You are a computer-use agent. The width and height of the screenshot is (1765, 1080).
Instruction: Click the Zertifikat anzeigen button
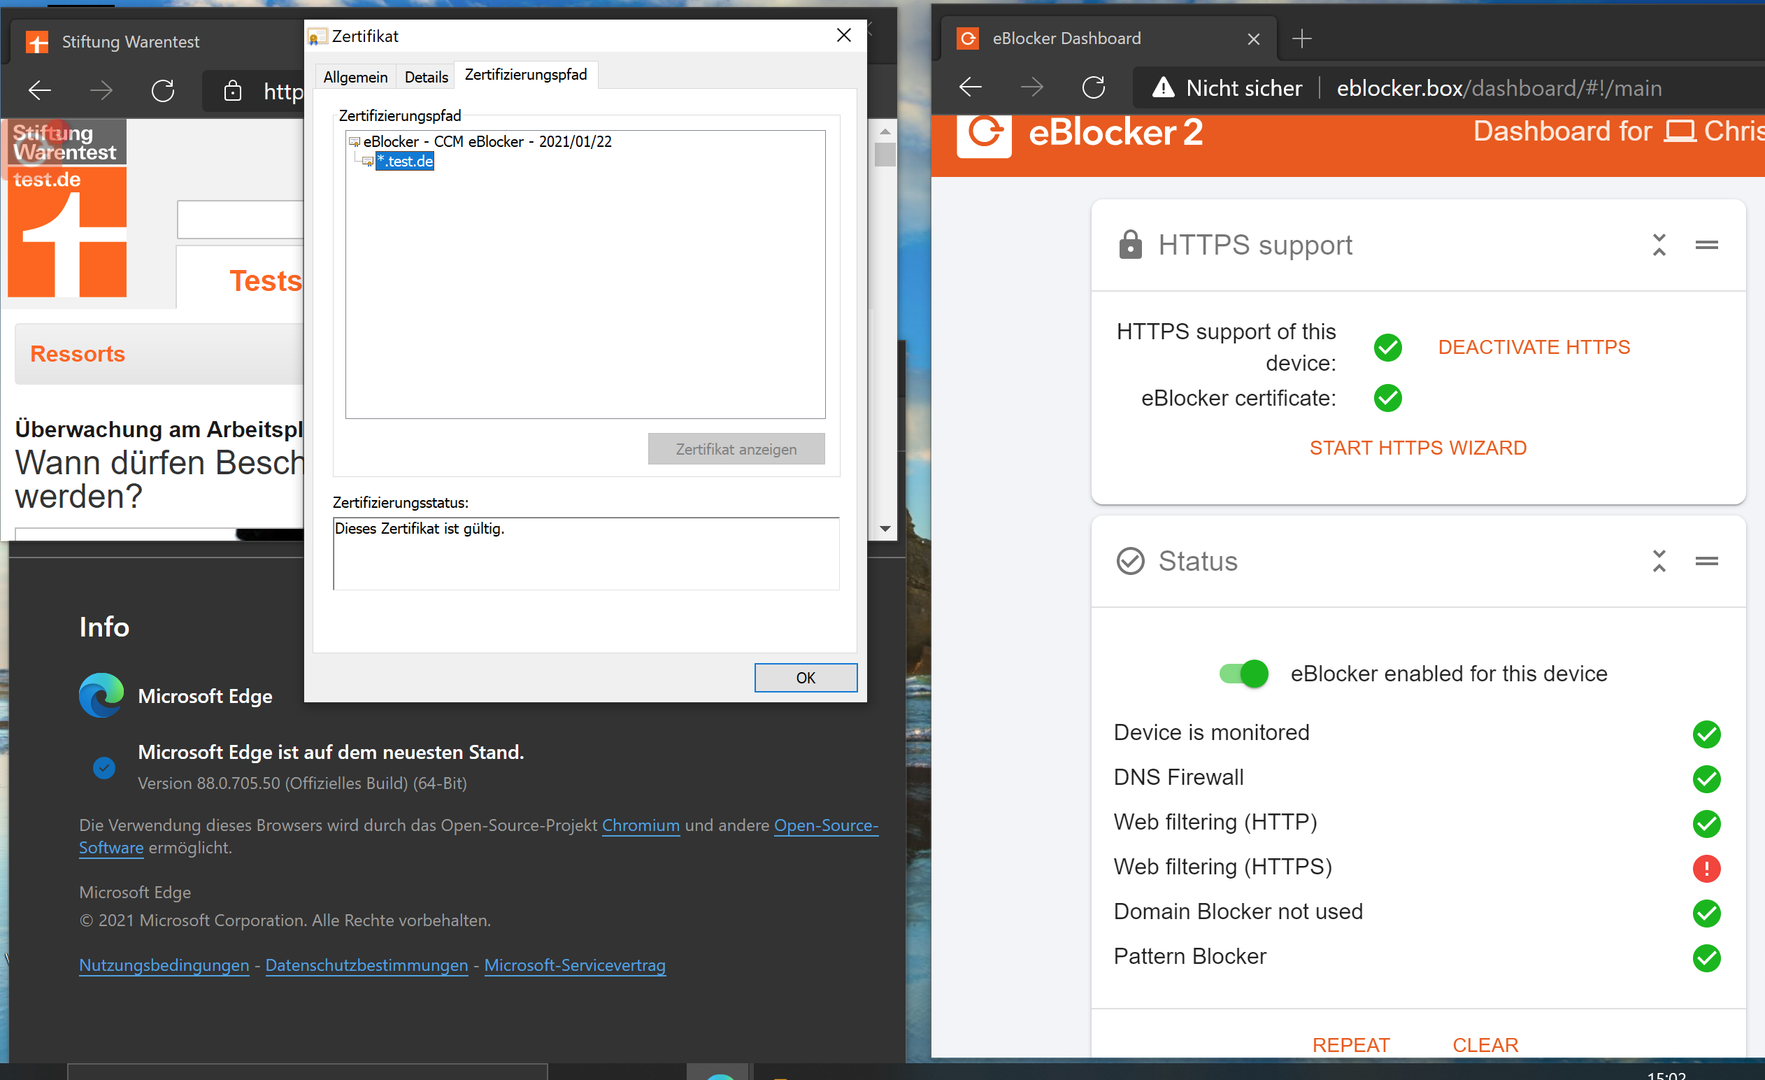[736, 449]
